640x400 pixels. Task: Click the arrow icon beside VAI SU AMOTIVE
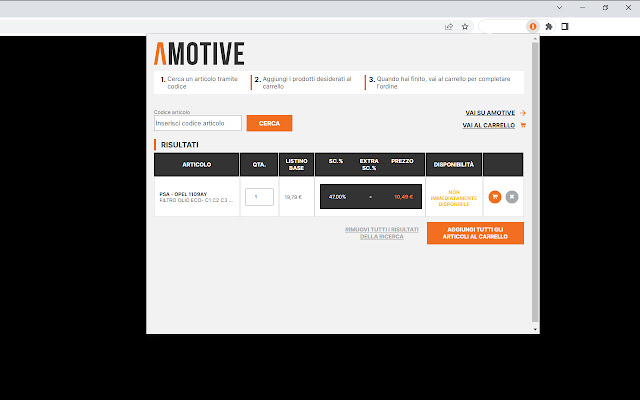tap(523, 113)
